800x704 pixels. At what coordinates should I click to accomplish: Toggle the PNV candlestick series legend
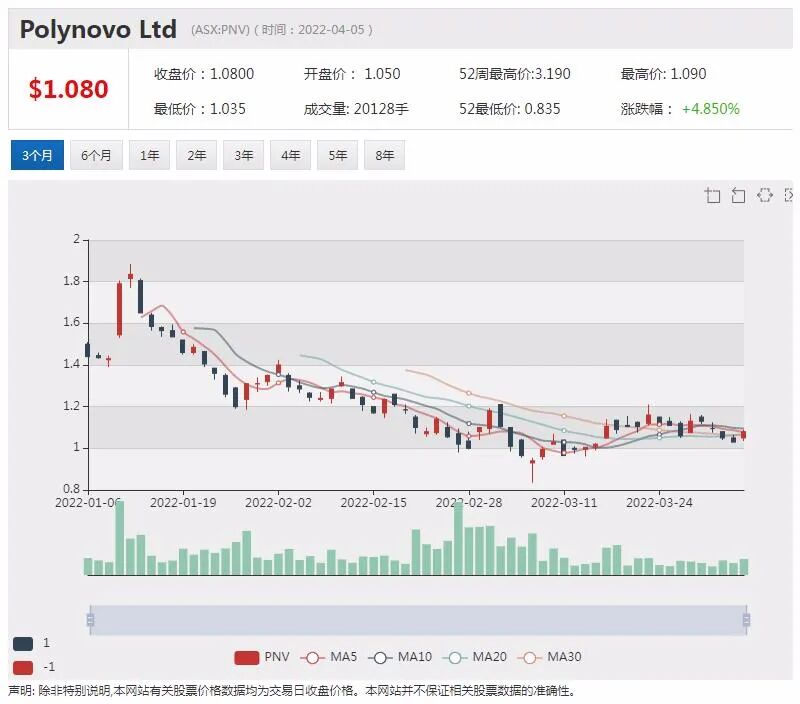(x=262, y=657)
